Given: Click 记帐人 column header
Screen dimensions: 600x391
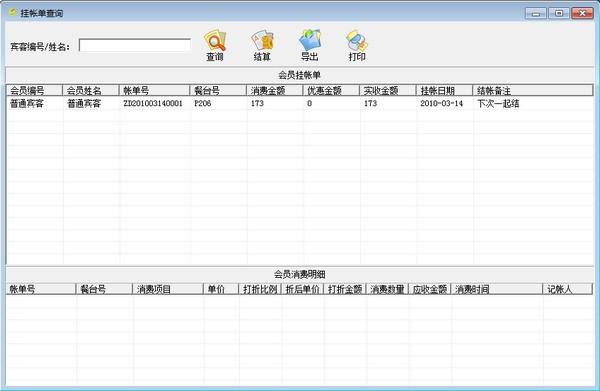Looking at the screenshot, I should coord(567,289).
